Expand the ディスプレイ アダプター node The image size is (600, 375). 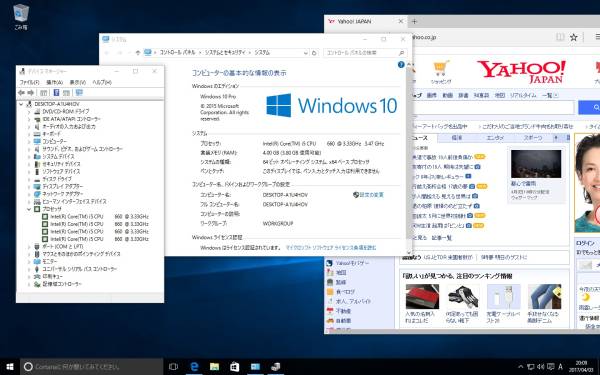pyautogui.click(x=29, y=186)
